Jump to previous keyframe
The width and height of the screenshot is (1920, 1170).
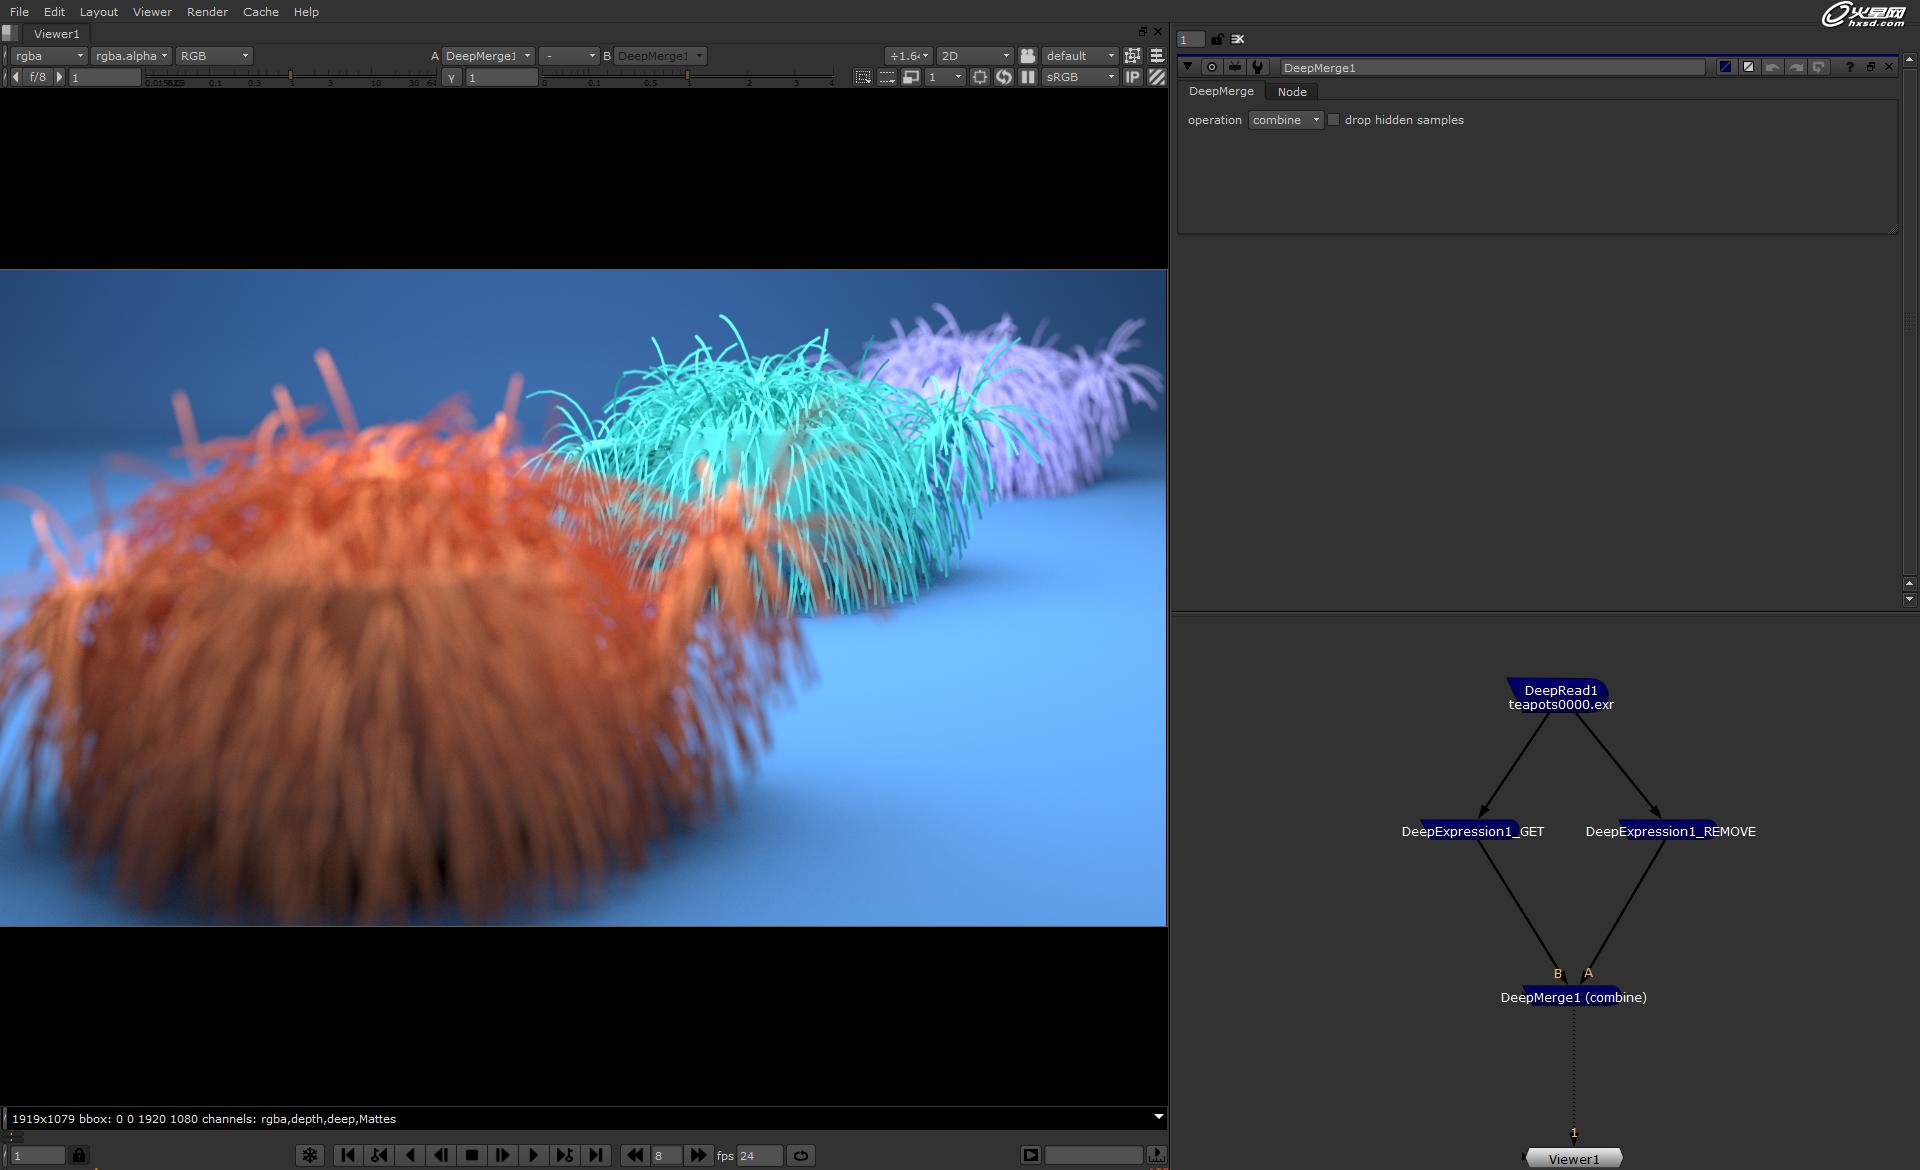[x=379, y=1155]
